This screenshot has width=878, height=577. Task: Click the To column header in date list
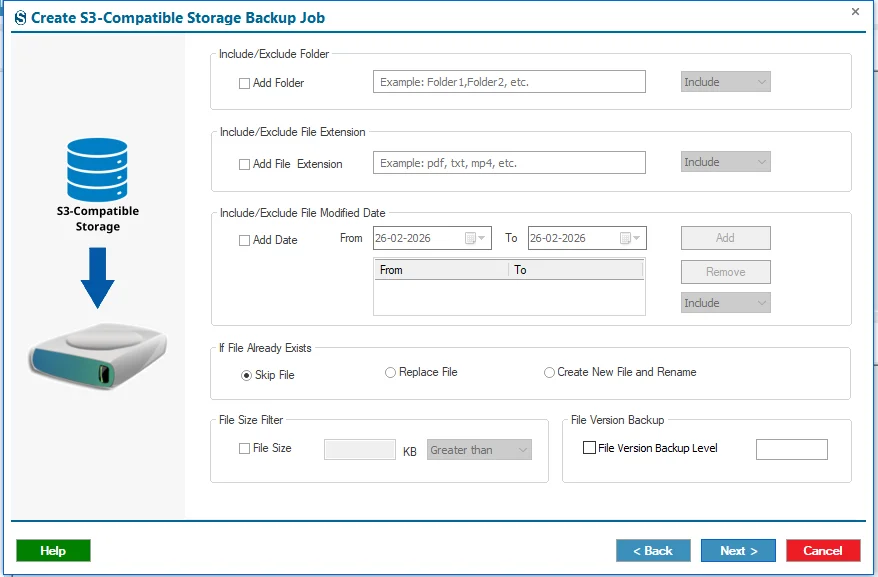pyautogui.click(x=576, y=270)
